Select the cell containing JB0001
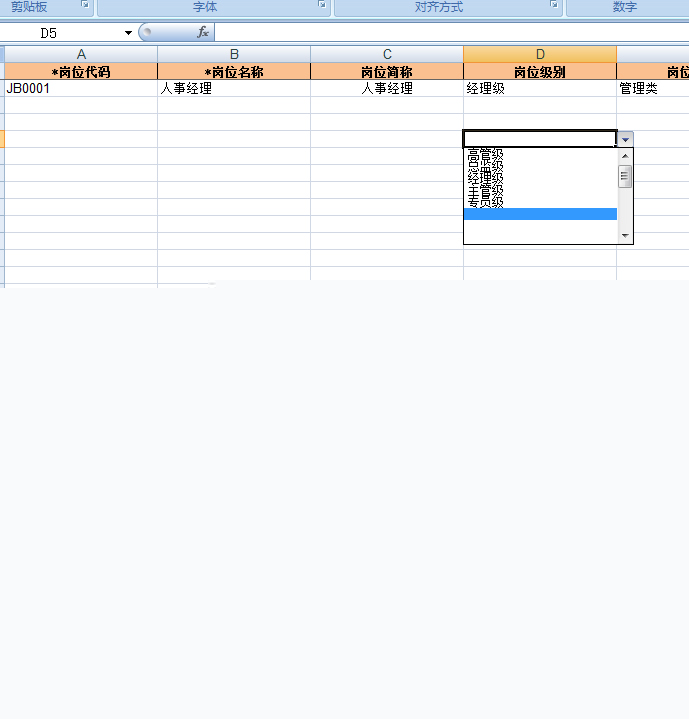689x719 pixels. point(81,88)
